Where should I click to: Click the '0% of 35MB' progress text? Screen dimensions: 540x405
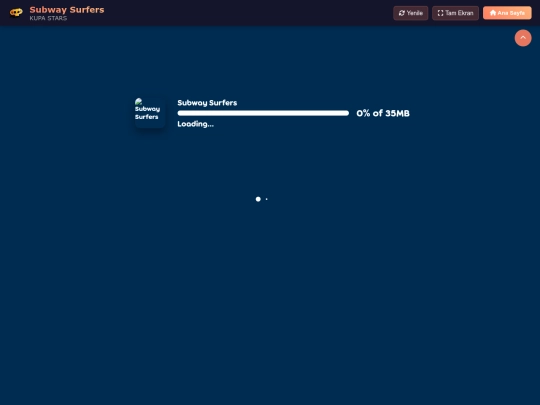pyautogui.click(x=383, y=113)
